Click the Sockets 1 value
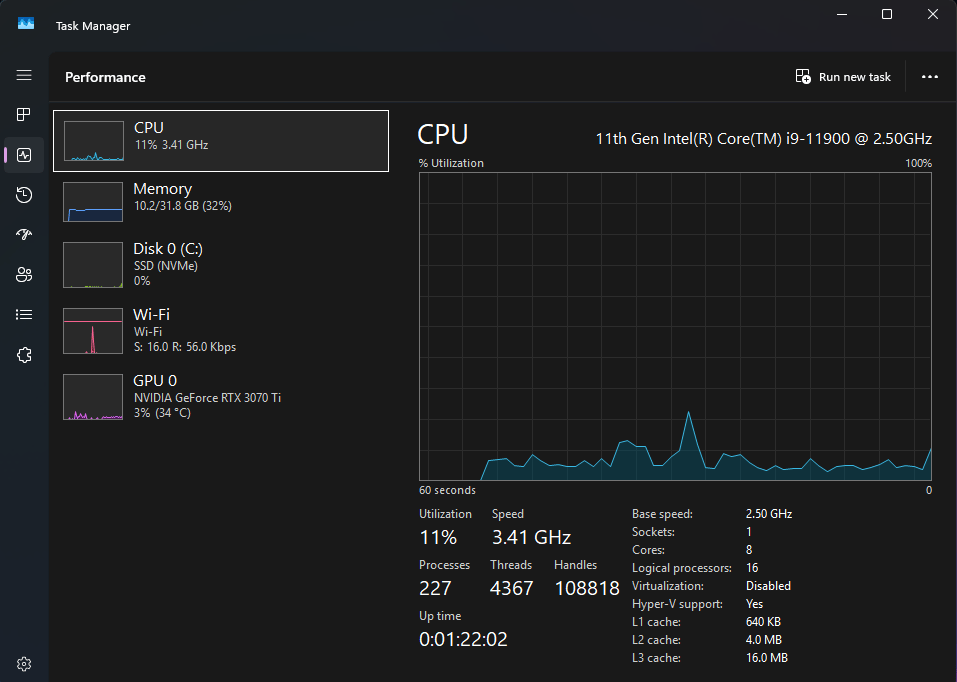957x682 pixels. coord(749,532)
